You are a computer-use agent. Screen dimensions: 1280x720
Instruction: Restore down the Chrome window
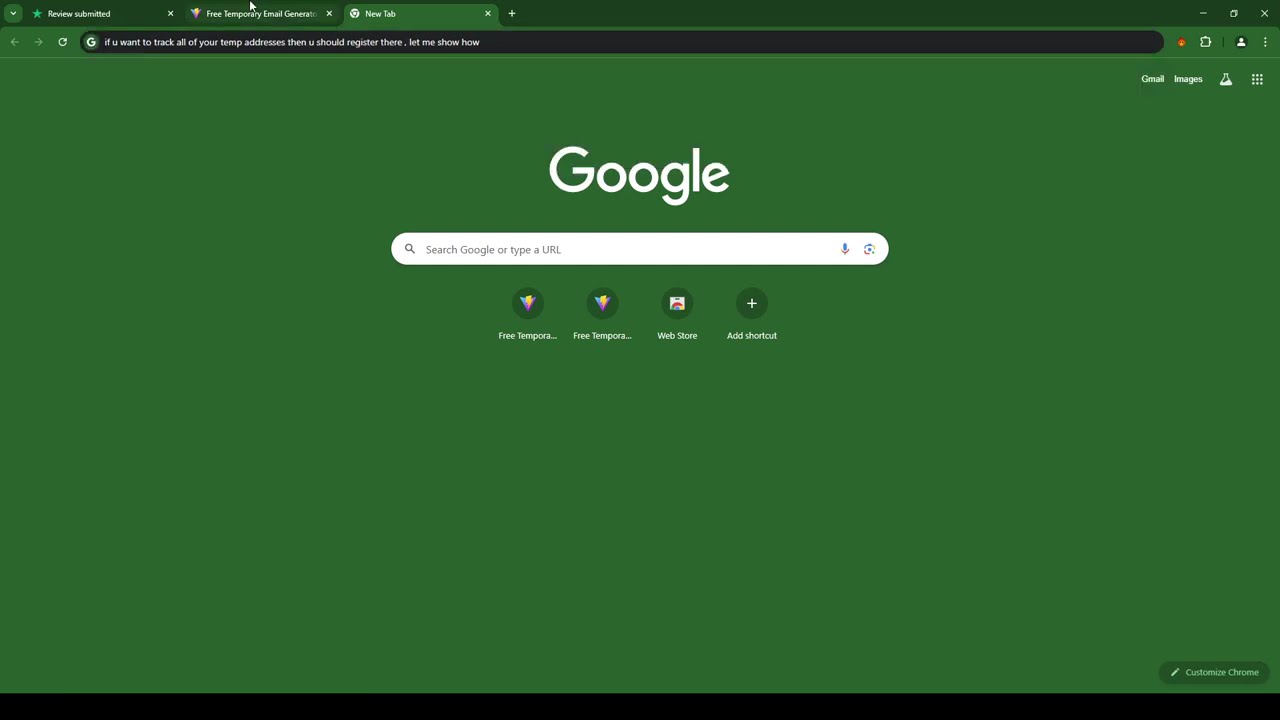click(1234, 14)
